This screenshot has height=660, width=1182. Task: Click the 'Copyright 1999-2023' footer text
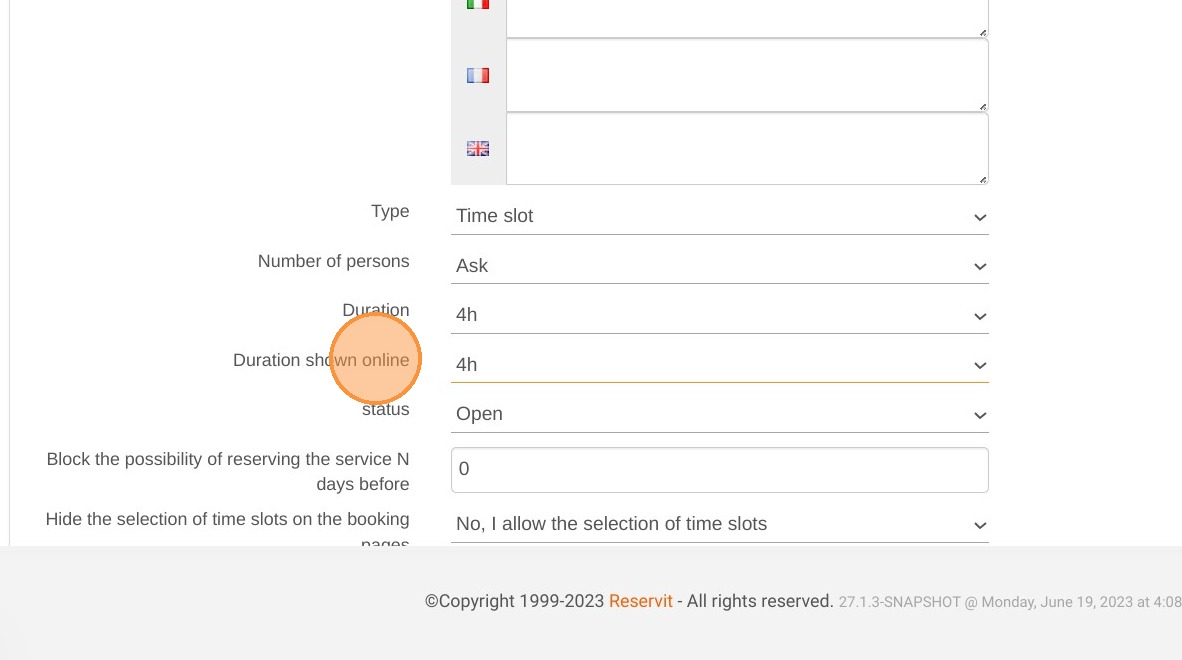(514, 601)
